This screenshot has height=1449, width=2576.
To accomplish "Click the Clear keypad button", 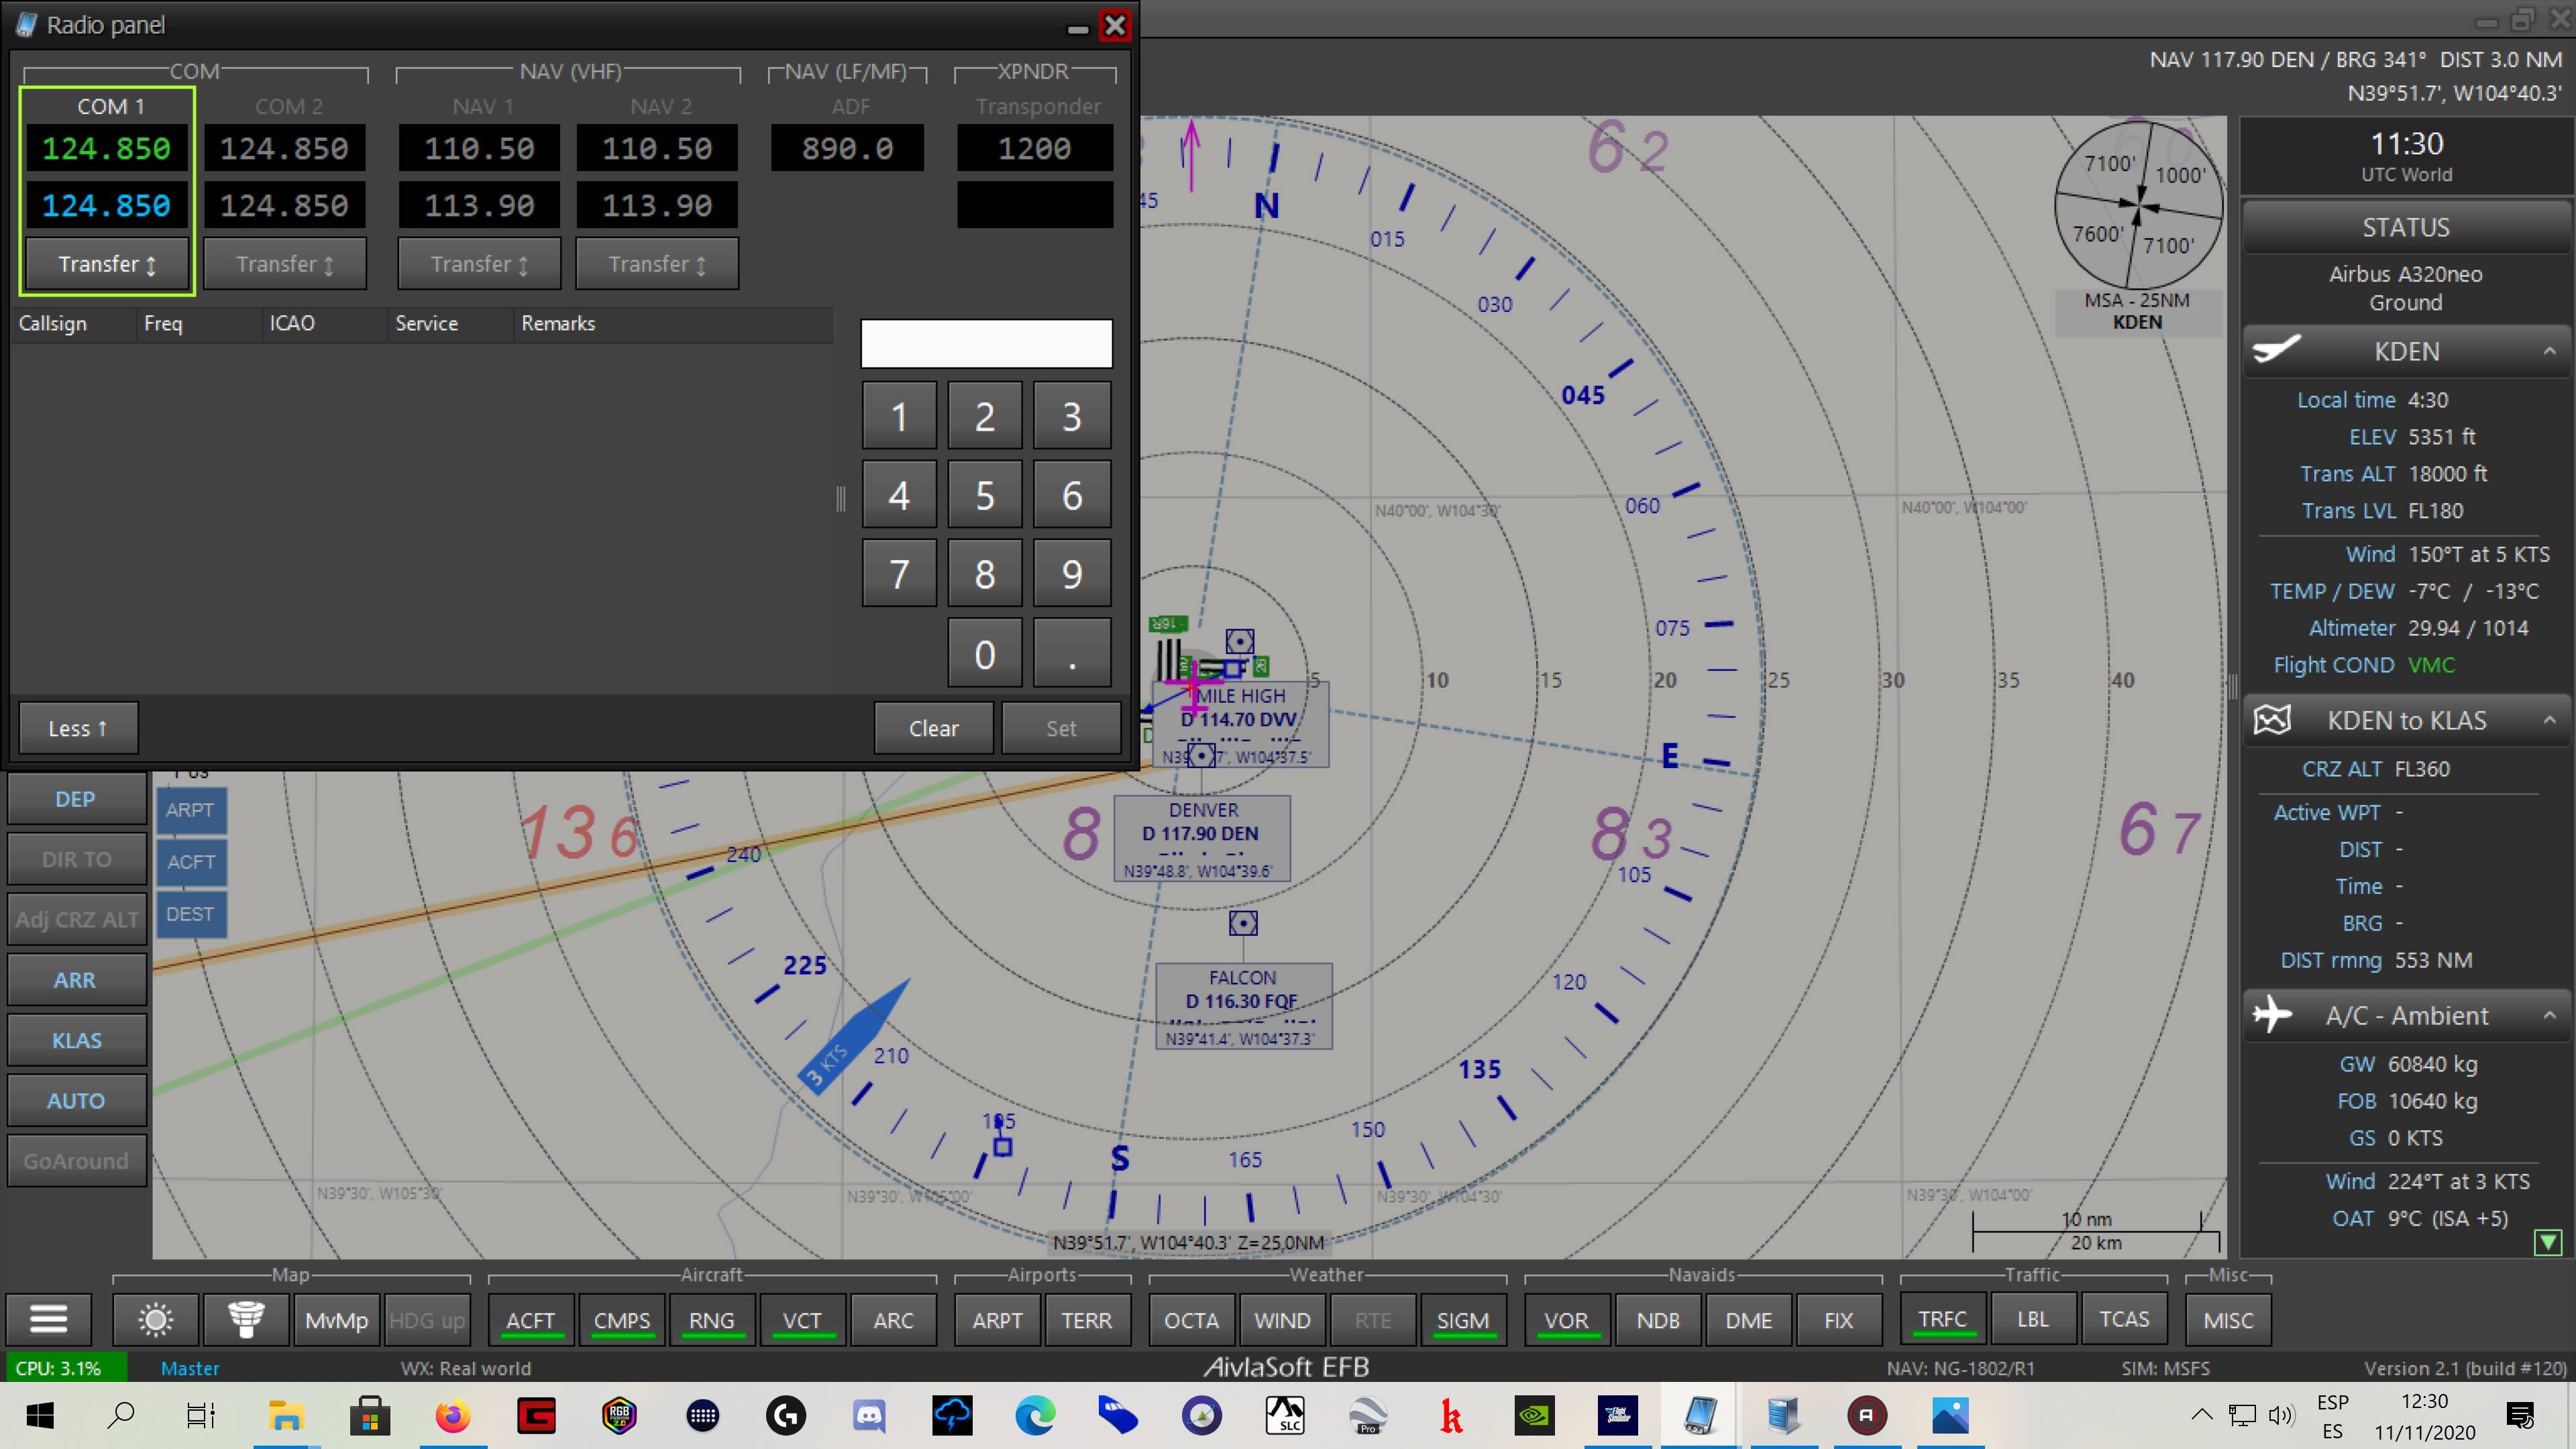I will (x=933, y=728).
